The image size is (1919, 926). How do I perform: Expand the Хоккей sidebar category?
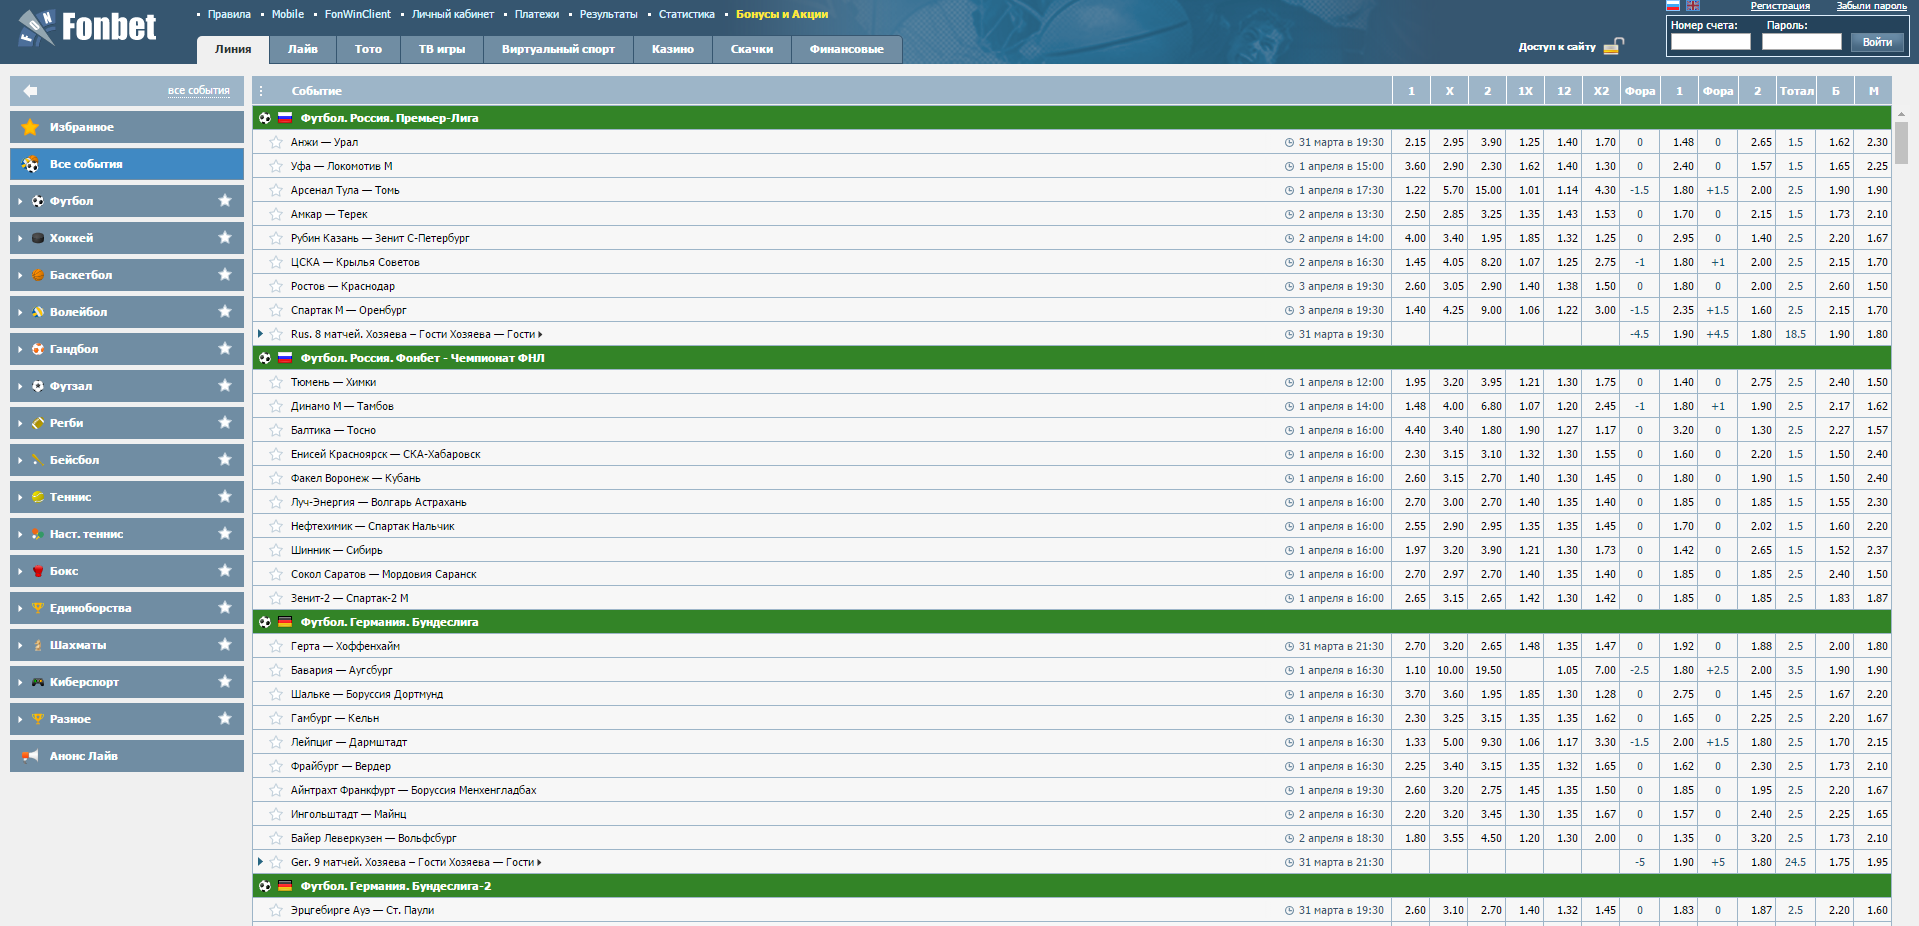pos(20,238)
